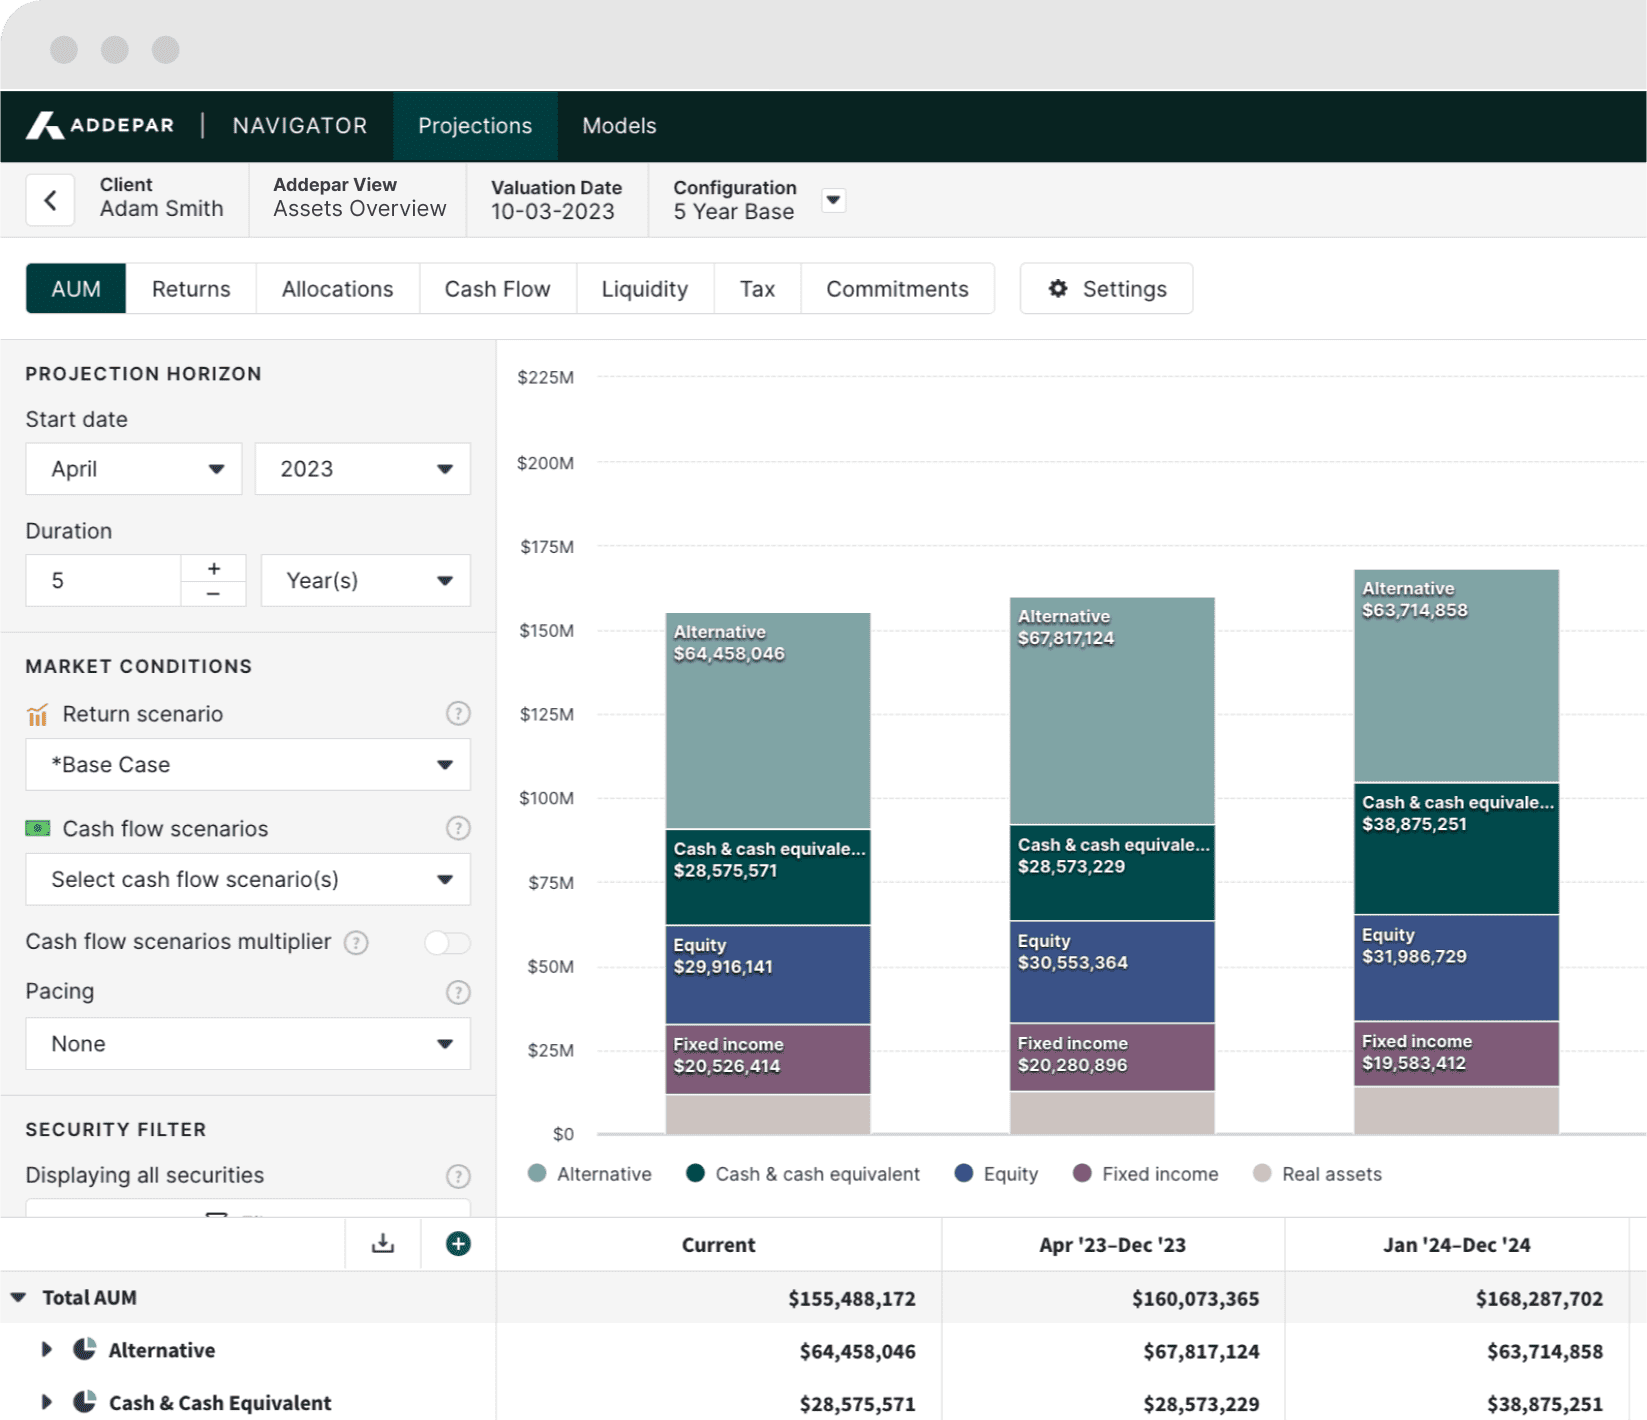Image resolution: width=1647 pixels, height=1420 pixels.
Task: Toggle Equity series in chart legend
Action: [x=996, y=1174]
